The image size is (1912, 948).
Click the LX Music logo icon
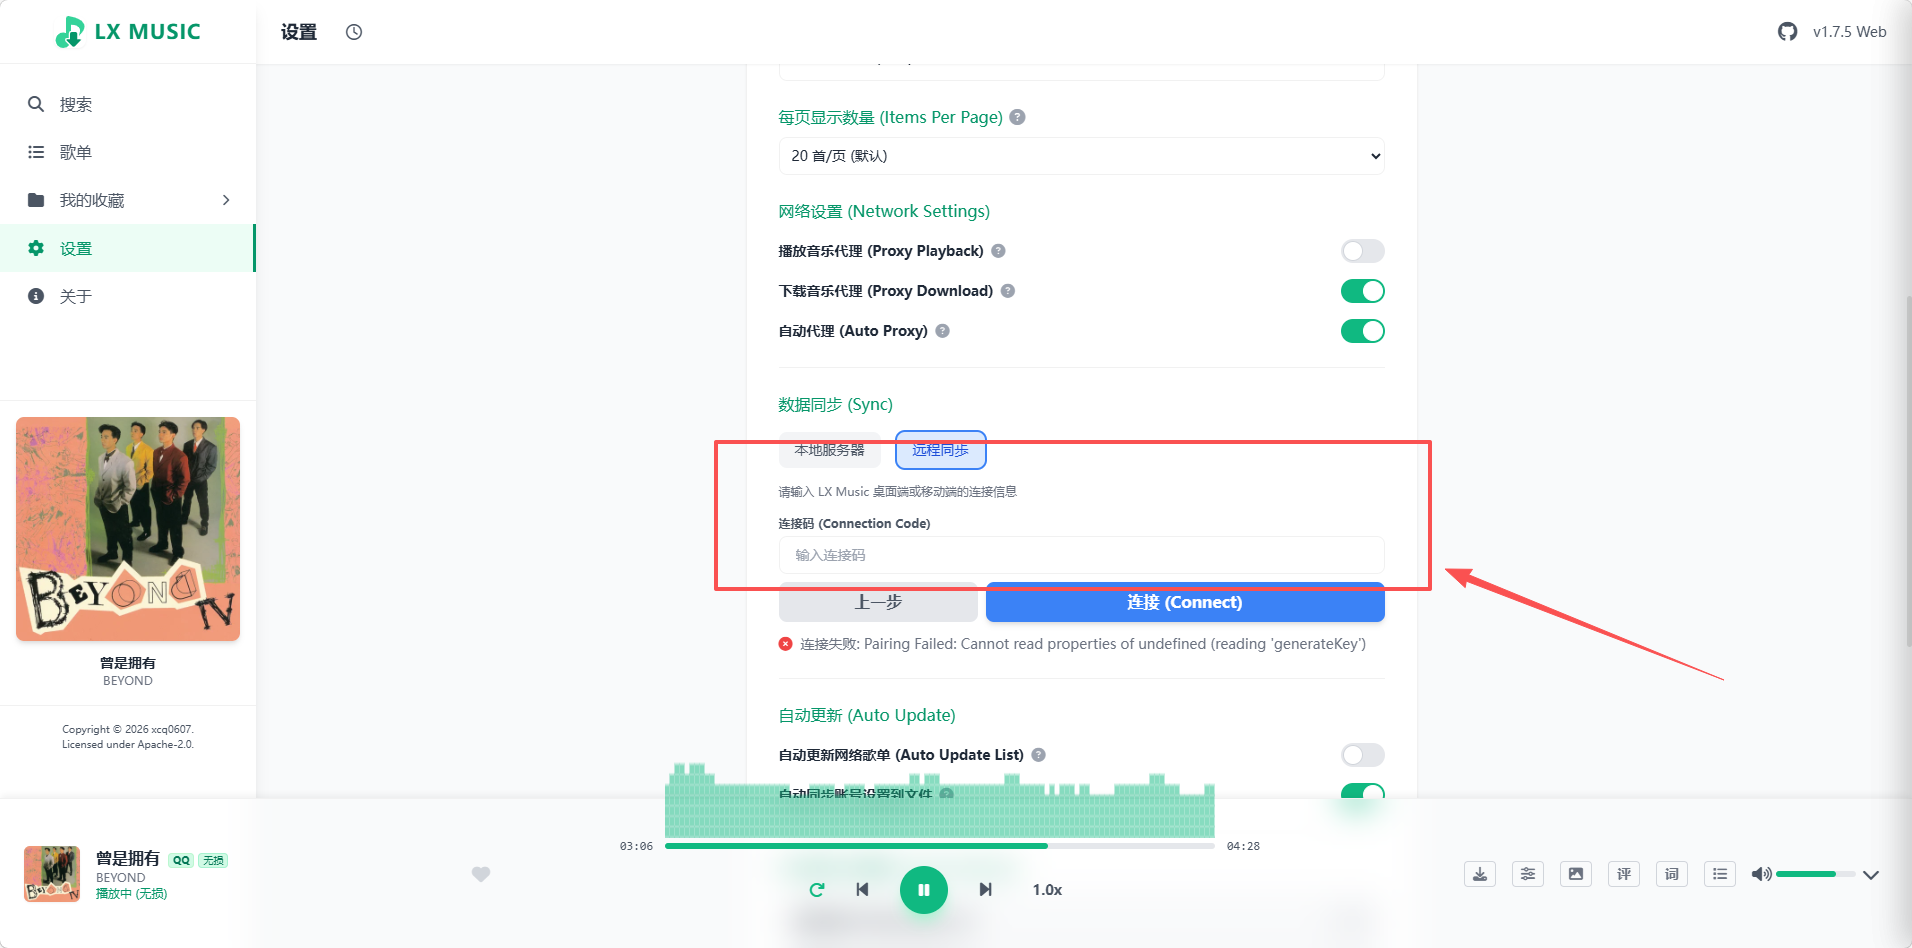pos(70,32)
